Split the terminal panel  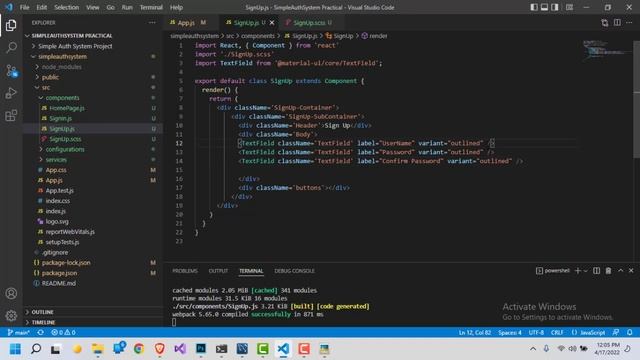pos(596,271)
